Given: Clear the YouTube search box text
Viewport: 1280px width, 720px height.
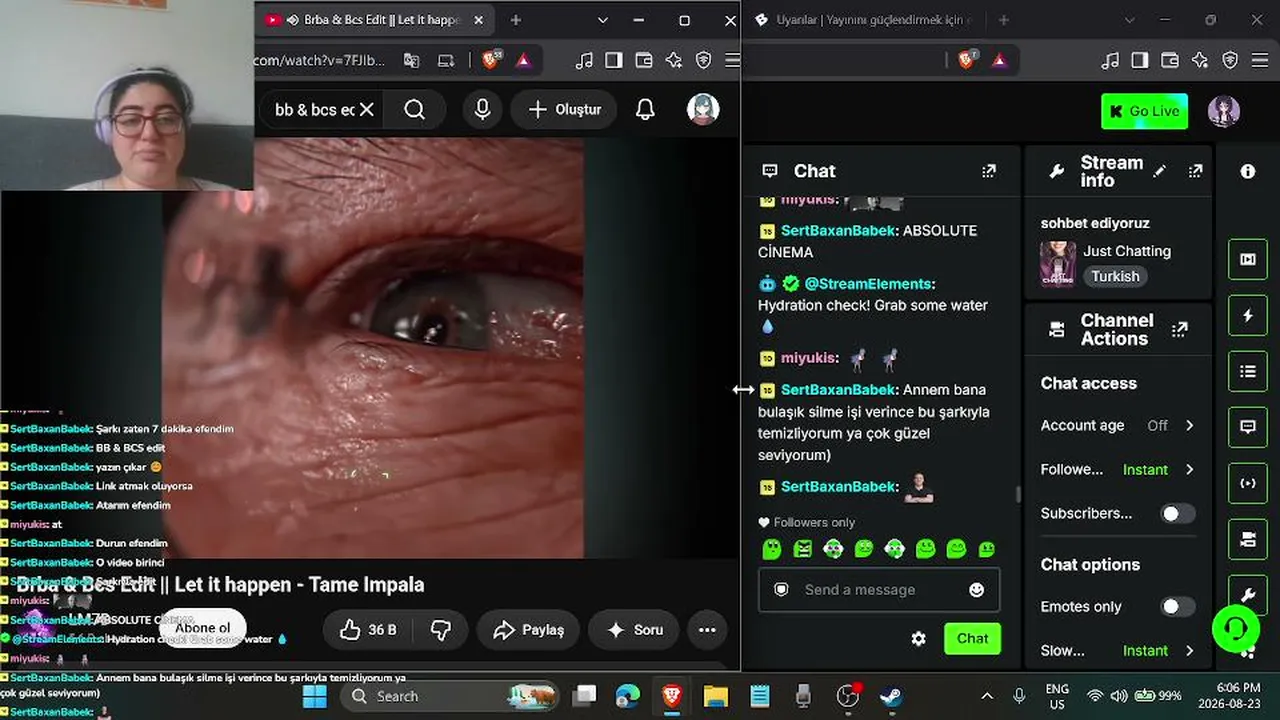Looking at the screenshot, I should (367, 109).
